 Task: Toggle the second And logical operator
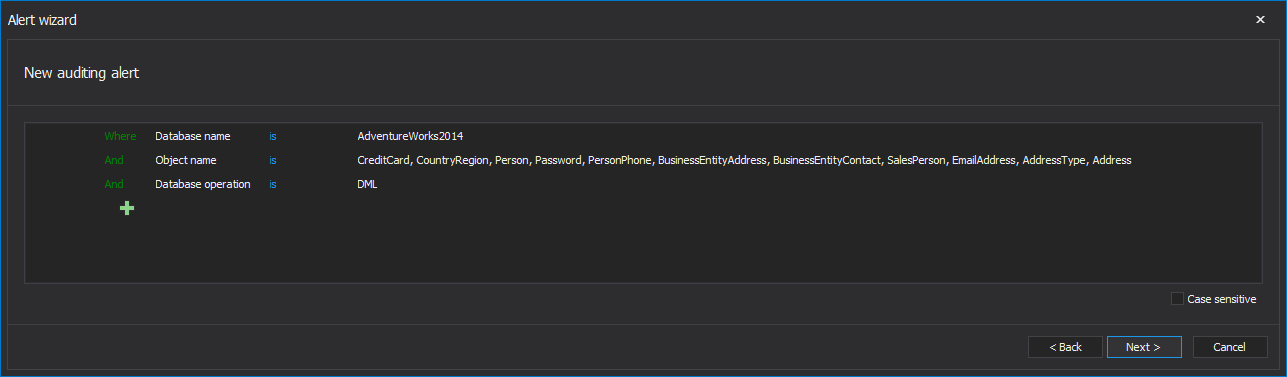tap(114, 184)
